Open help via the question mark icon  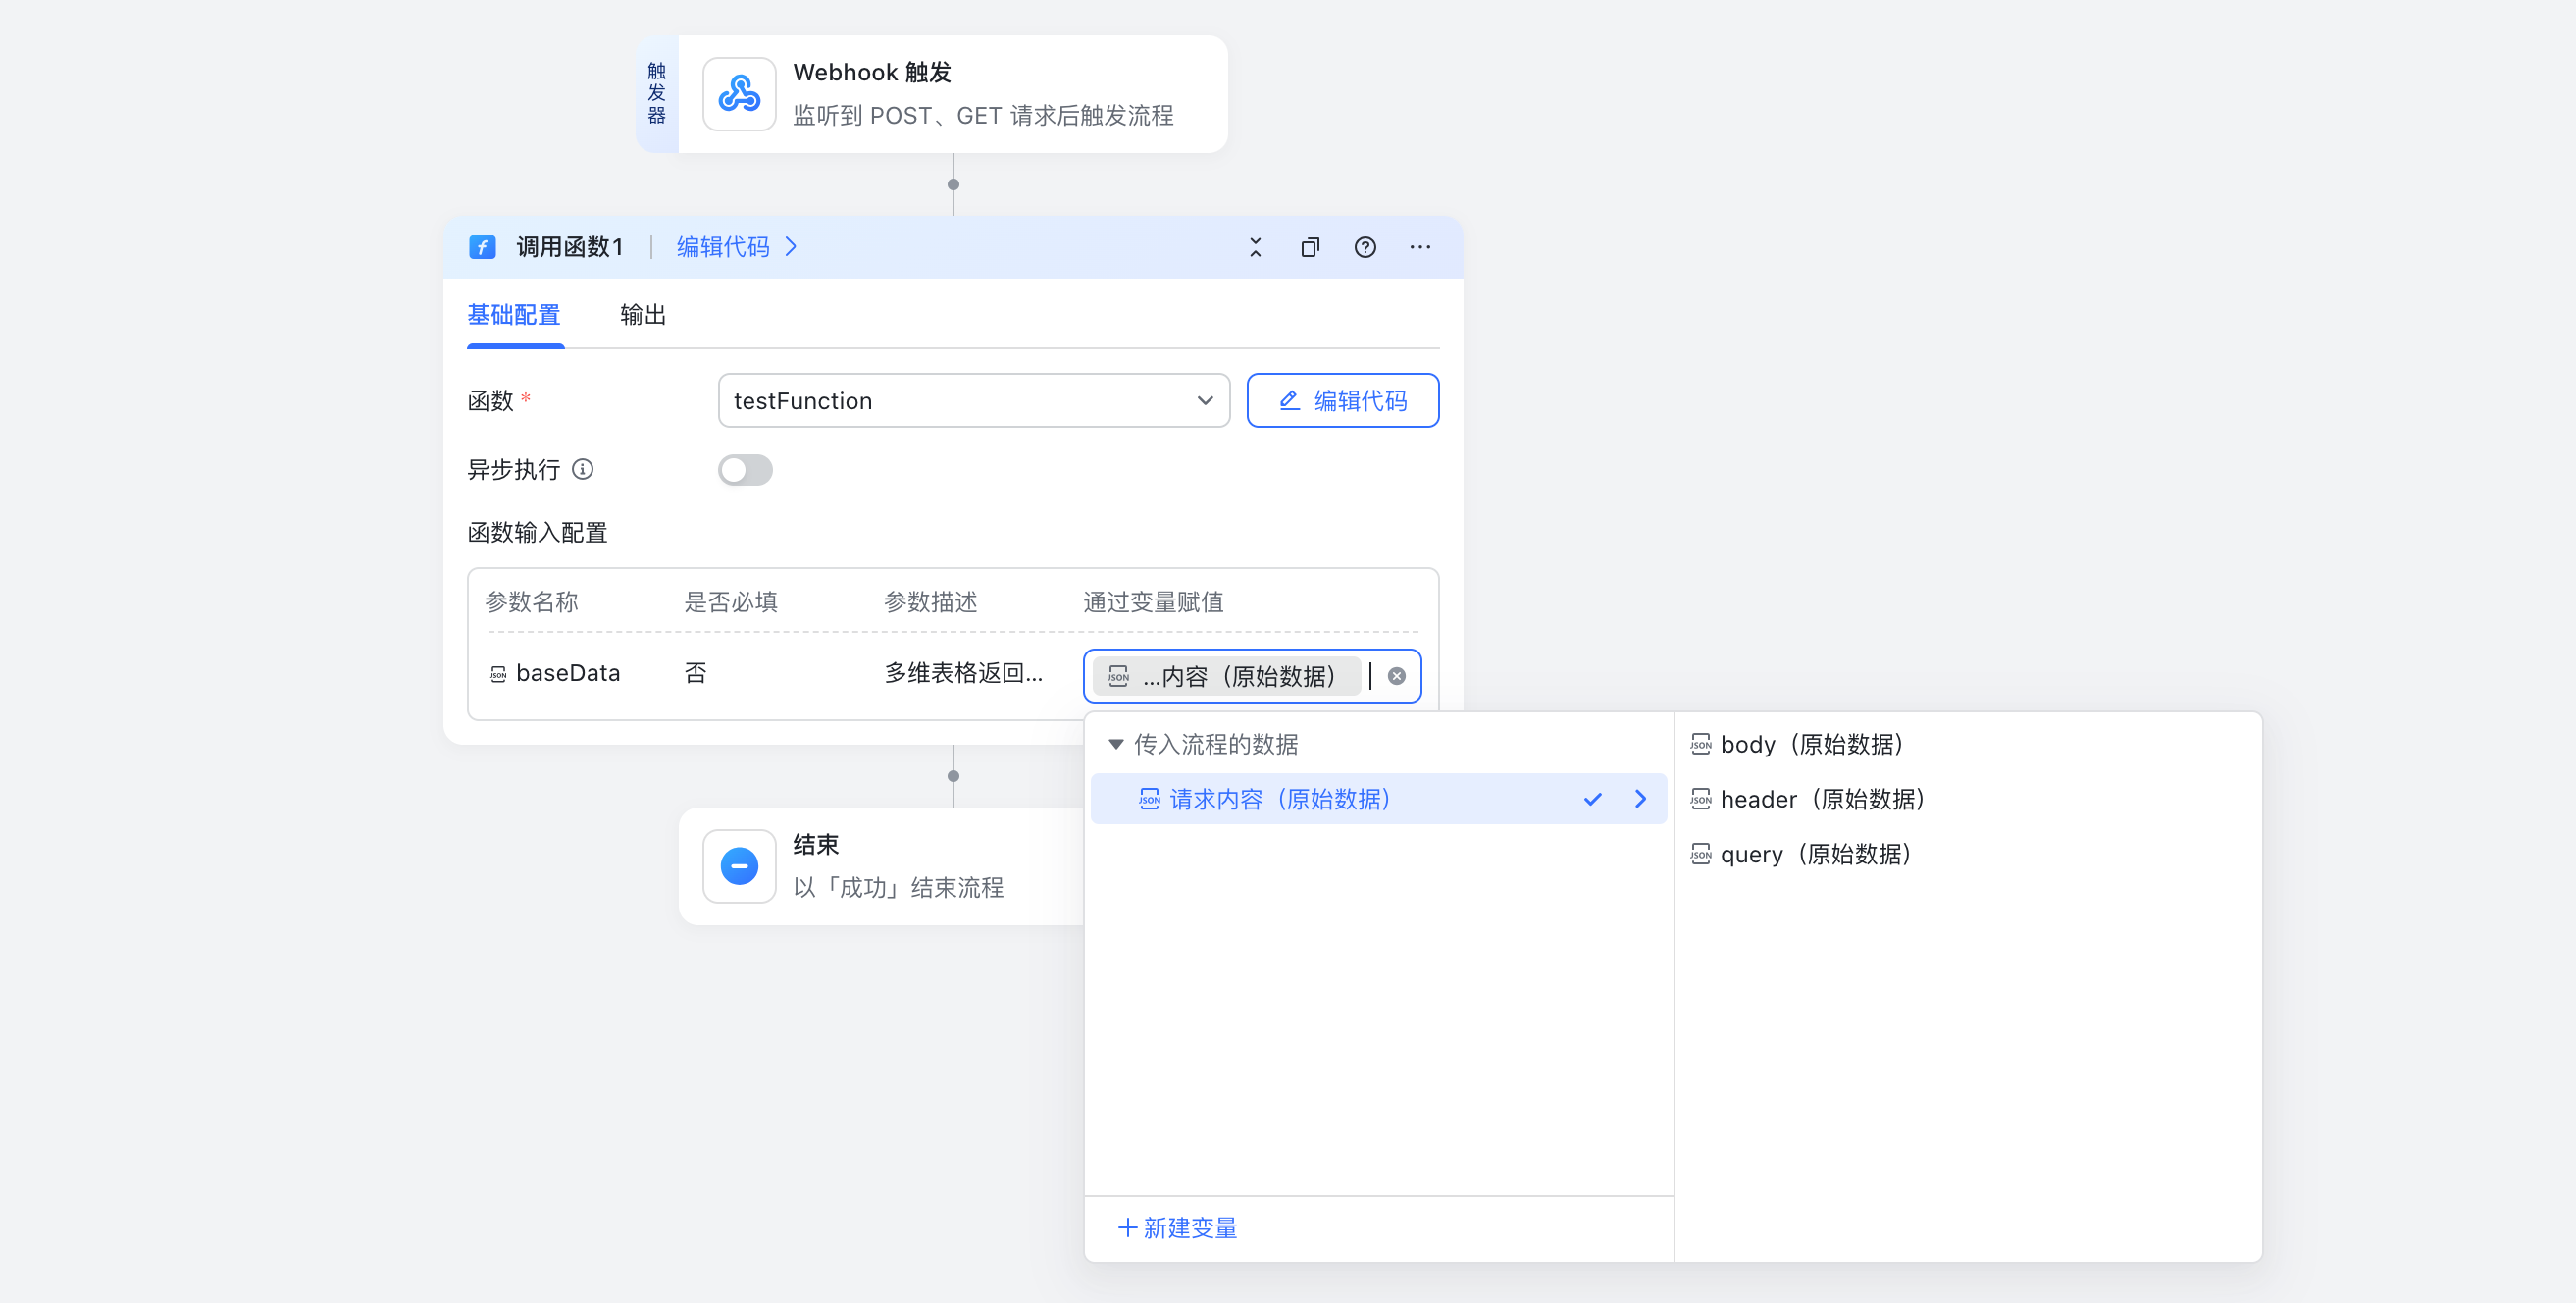click(x=1365, y=247)
